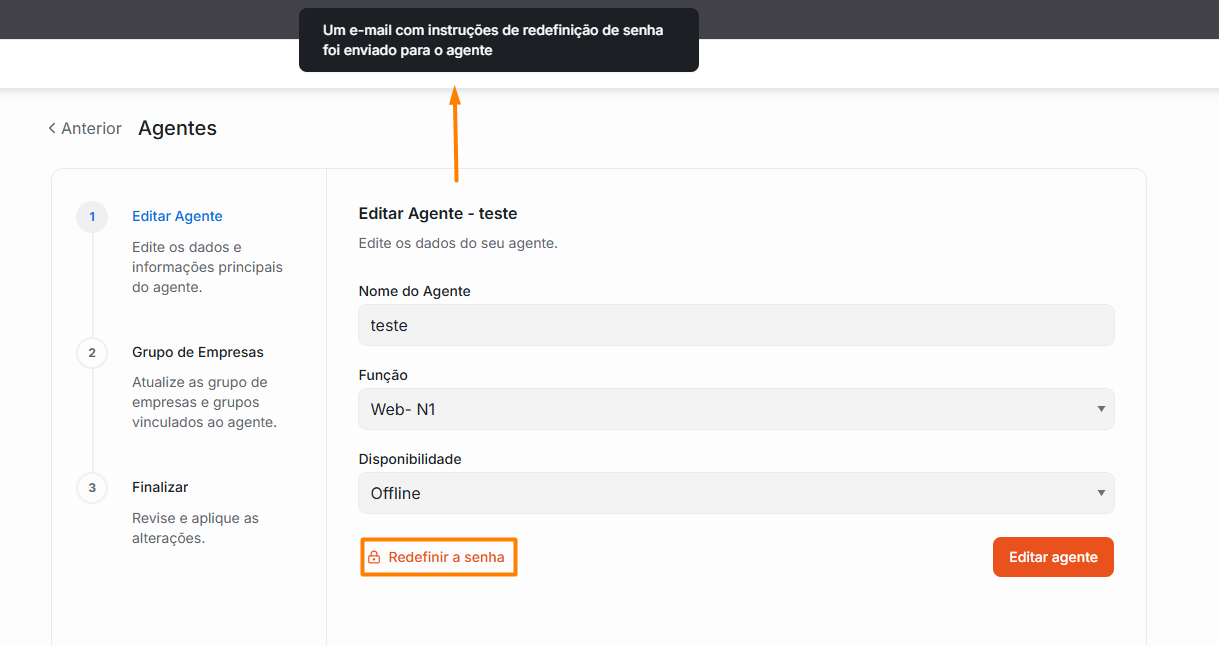Dismiss the password reset email notification toast
Image resolution: width=1219 pixels, height=645 pixels.
coord(498,40)
